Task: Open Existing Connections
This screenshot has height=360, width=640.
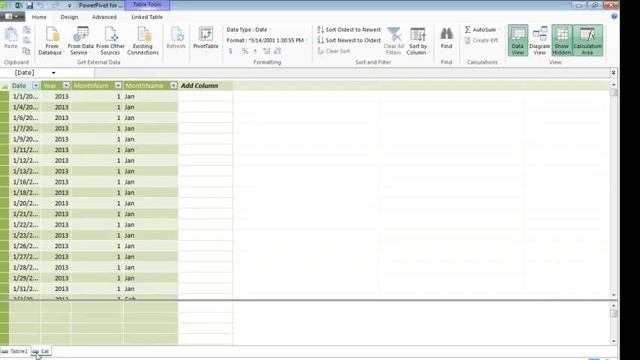Action: 143,41
